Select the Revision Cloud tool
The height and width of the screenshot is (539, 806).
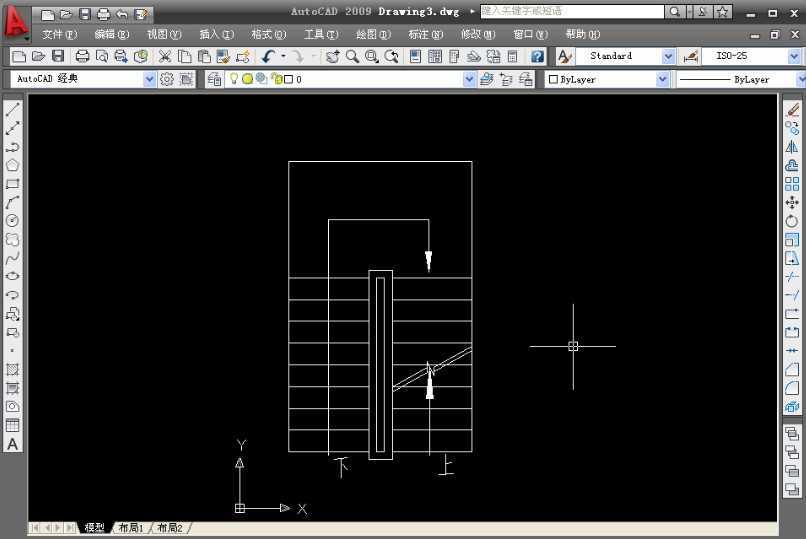pyautogui.click(x=12, y=239)
